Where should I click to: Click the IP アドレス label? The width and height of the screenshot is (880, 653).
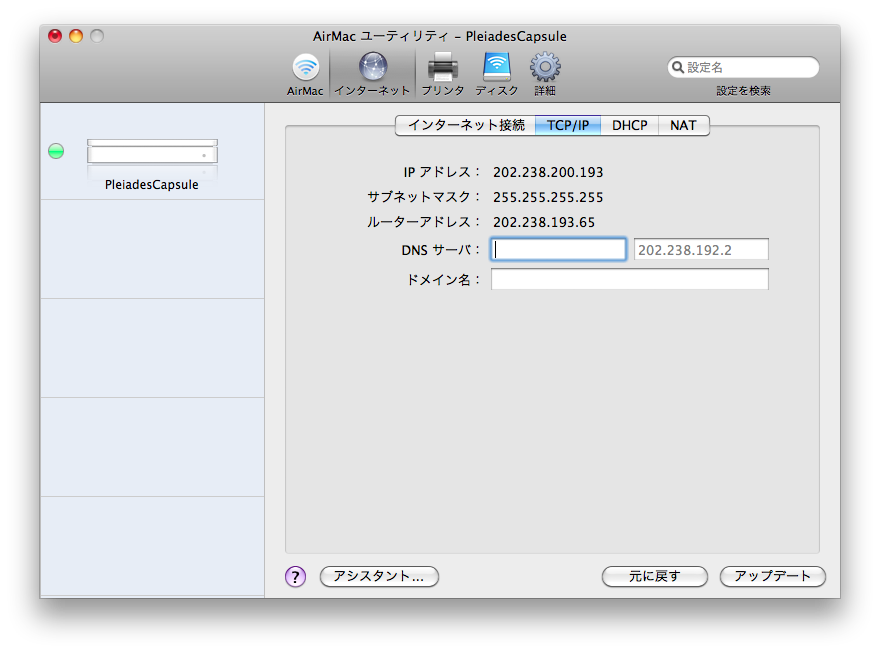point(442,172)
